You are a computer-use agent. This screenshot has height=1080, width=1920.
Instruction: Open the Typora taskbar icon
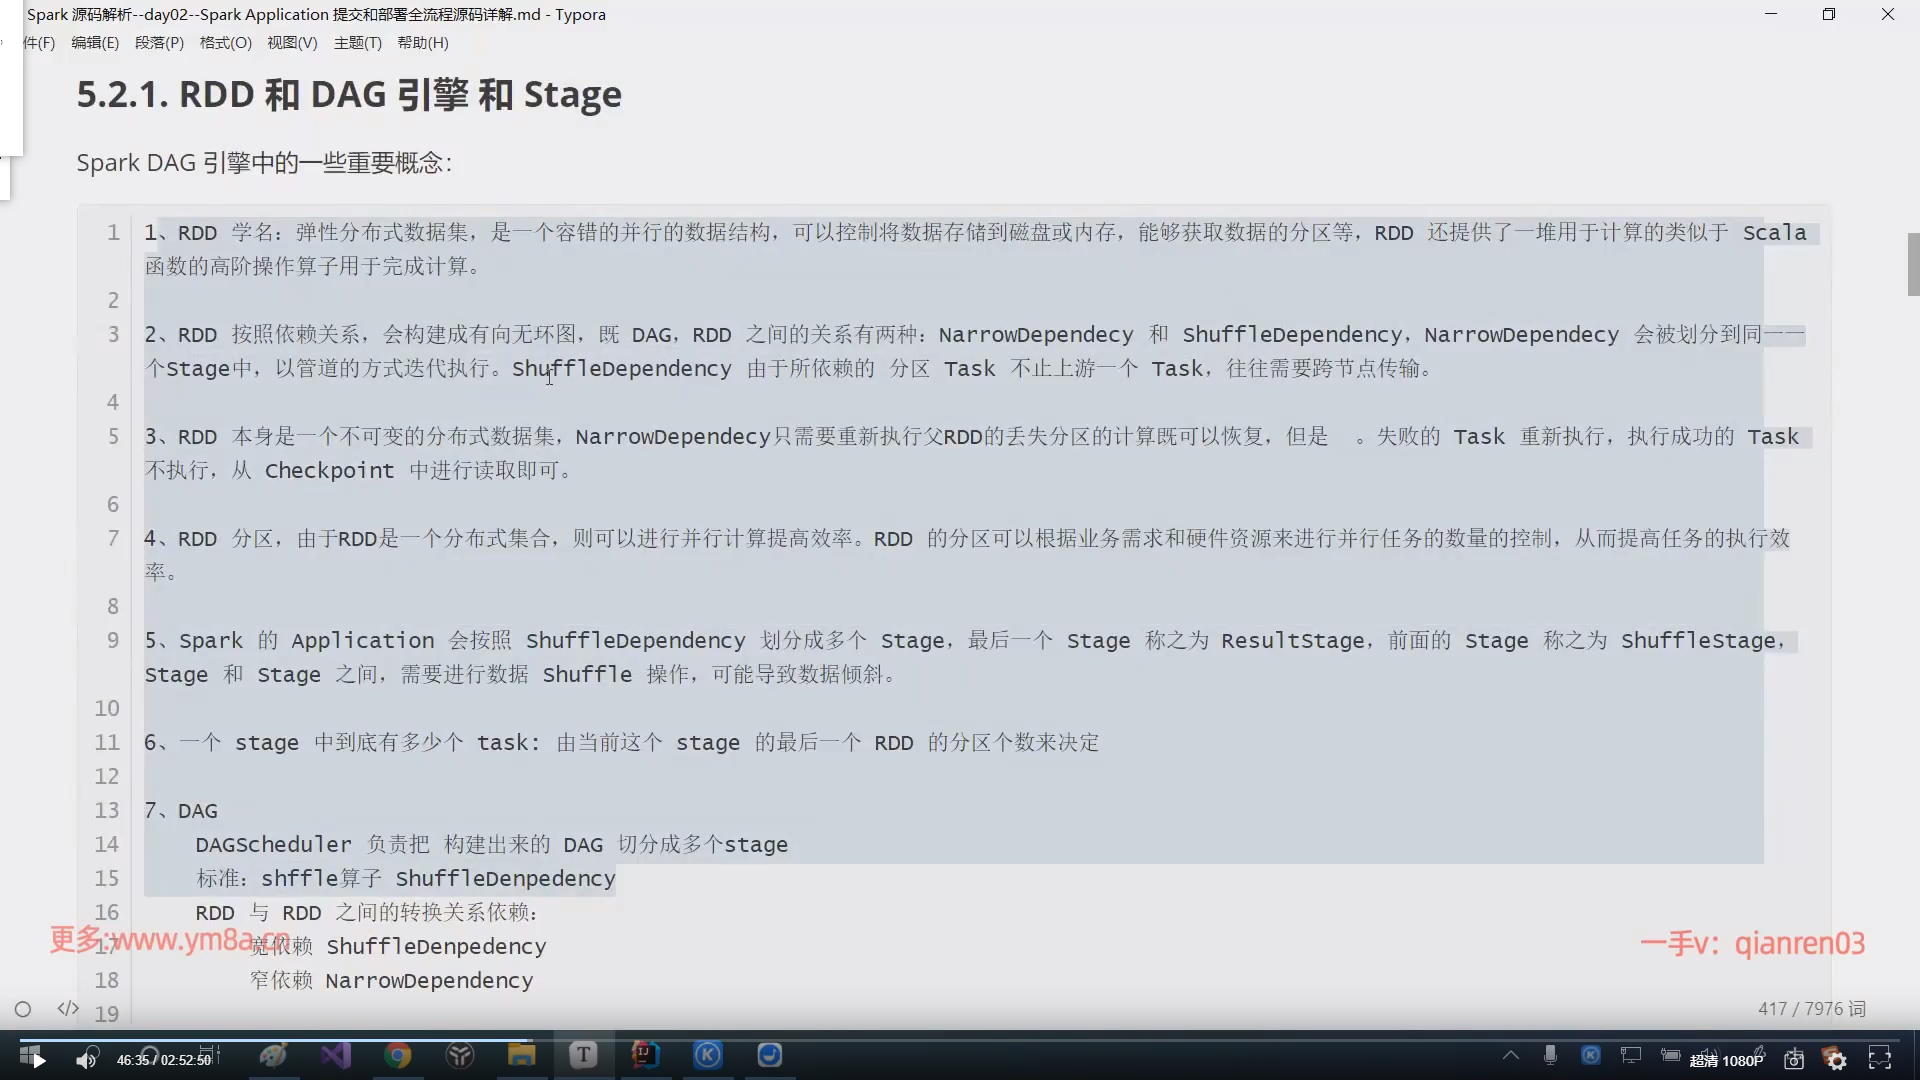point(583,1055)
